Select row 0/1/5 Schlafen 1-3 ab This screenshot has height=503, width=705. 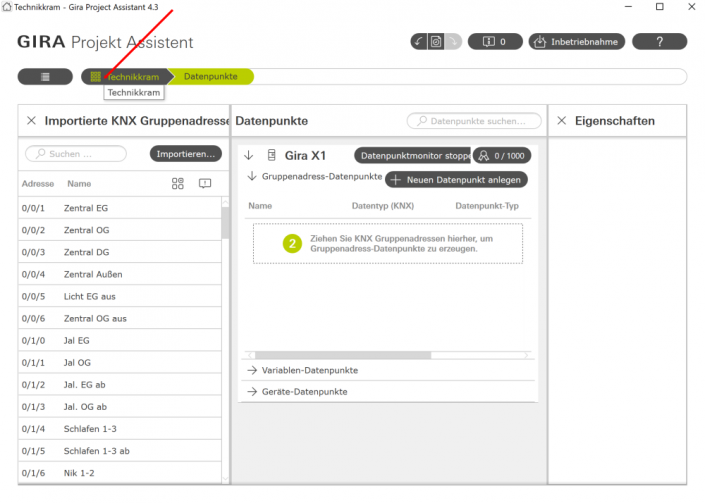pyautogui.click(x=120, y=450)
